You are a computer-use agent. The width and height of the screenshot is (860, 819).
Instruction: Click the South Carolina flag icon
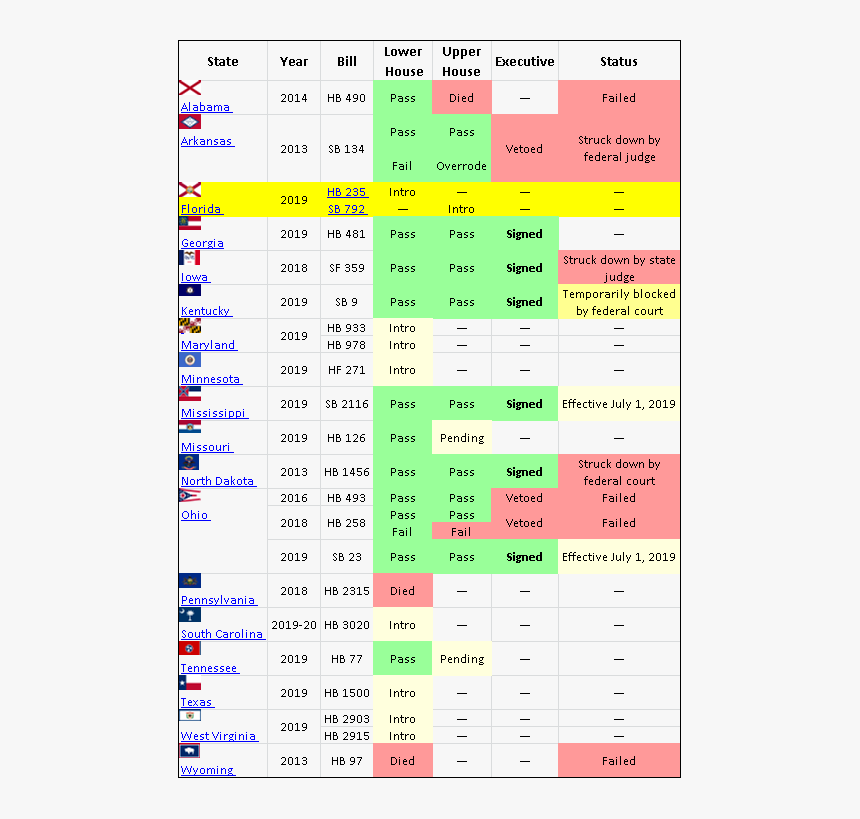click(190, 614)
